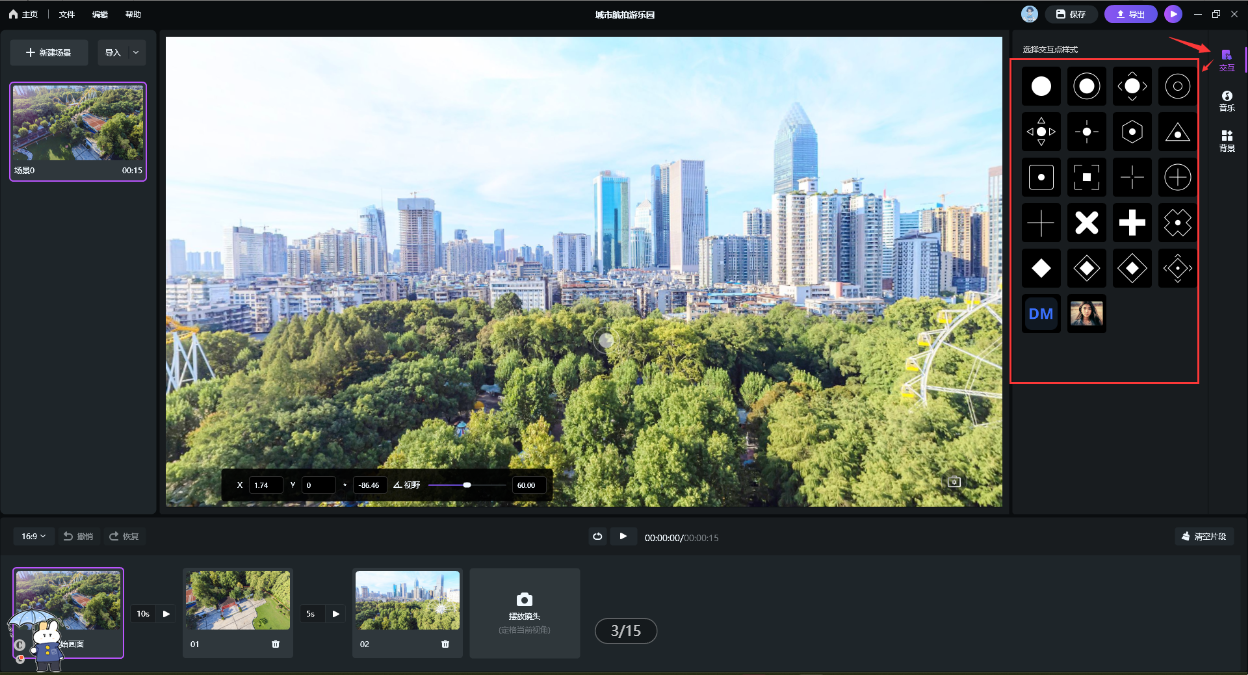Click the 新建场景 button
This screenshot has height=675, width=1248.
pyautogui.click(x=49, y=53)
